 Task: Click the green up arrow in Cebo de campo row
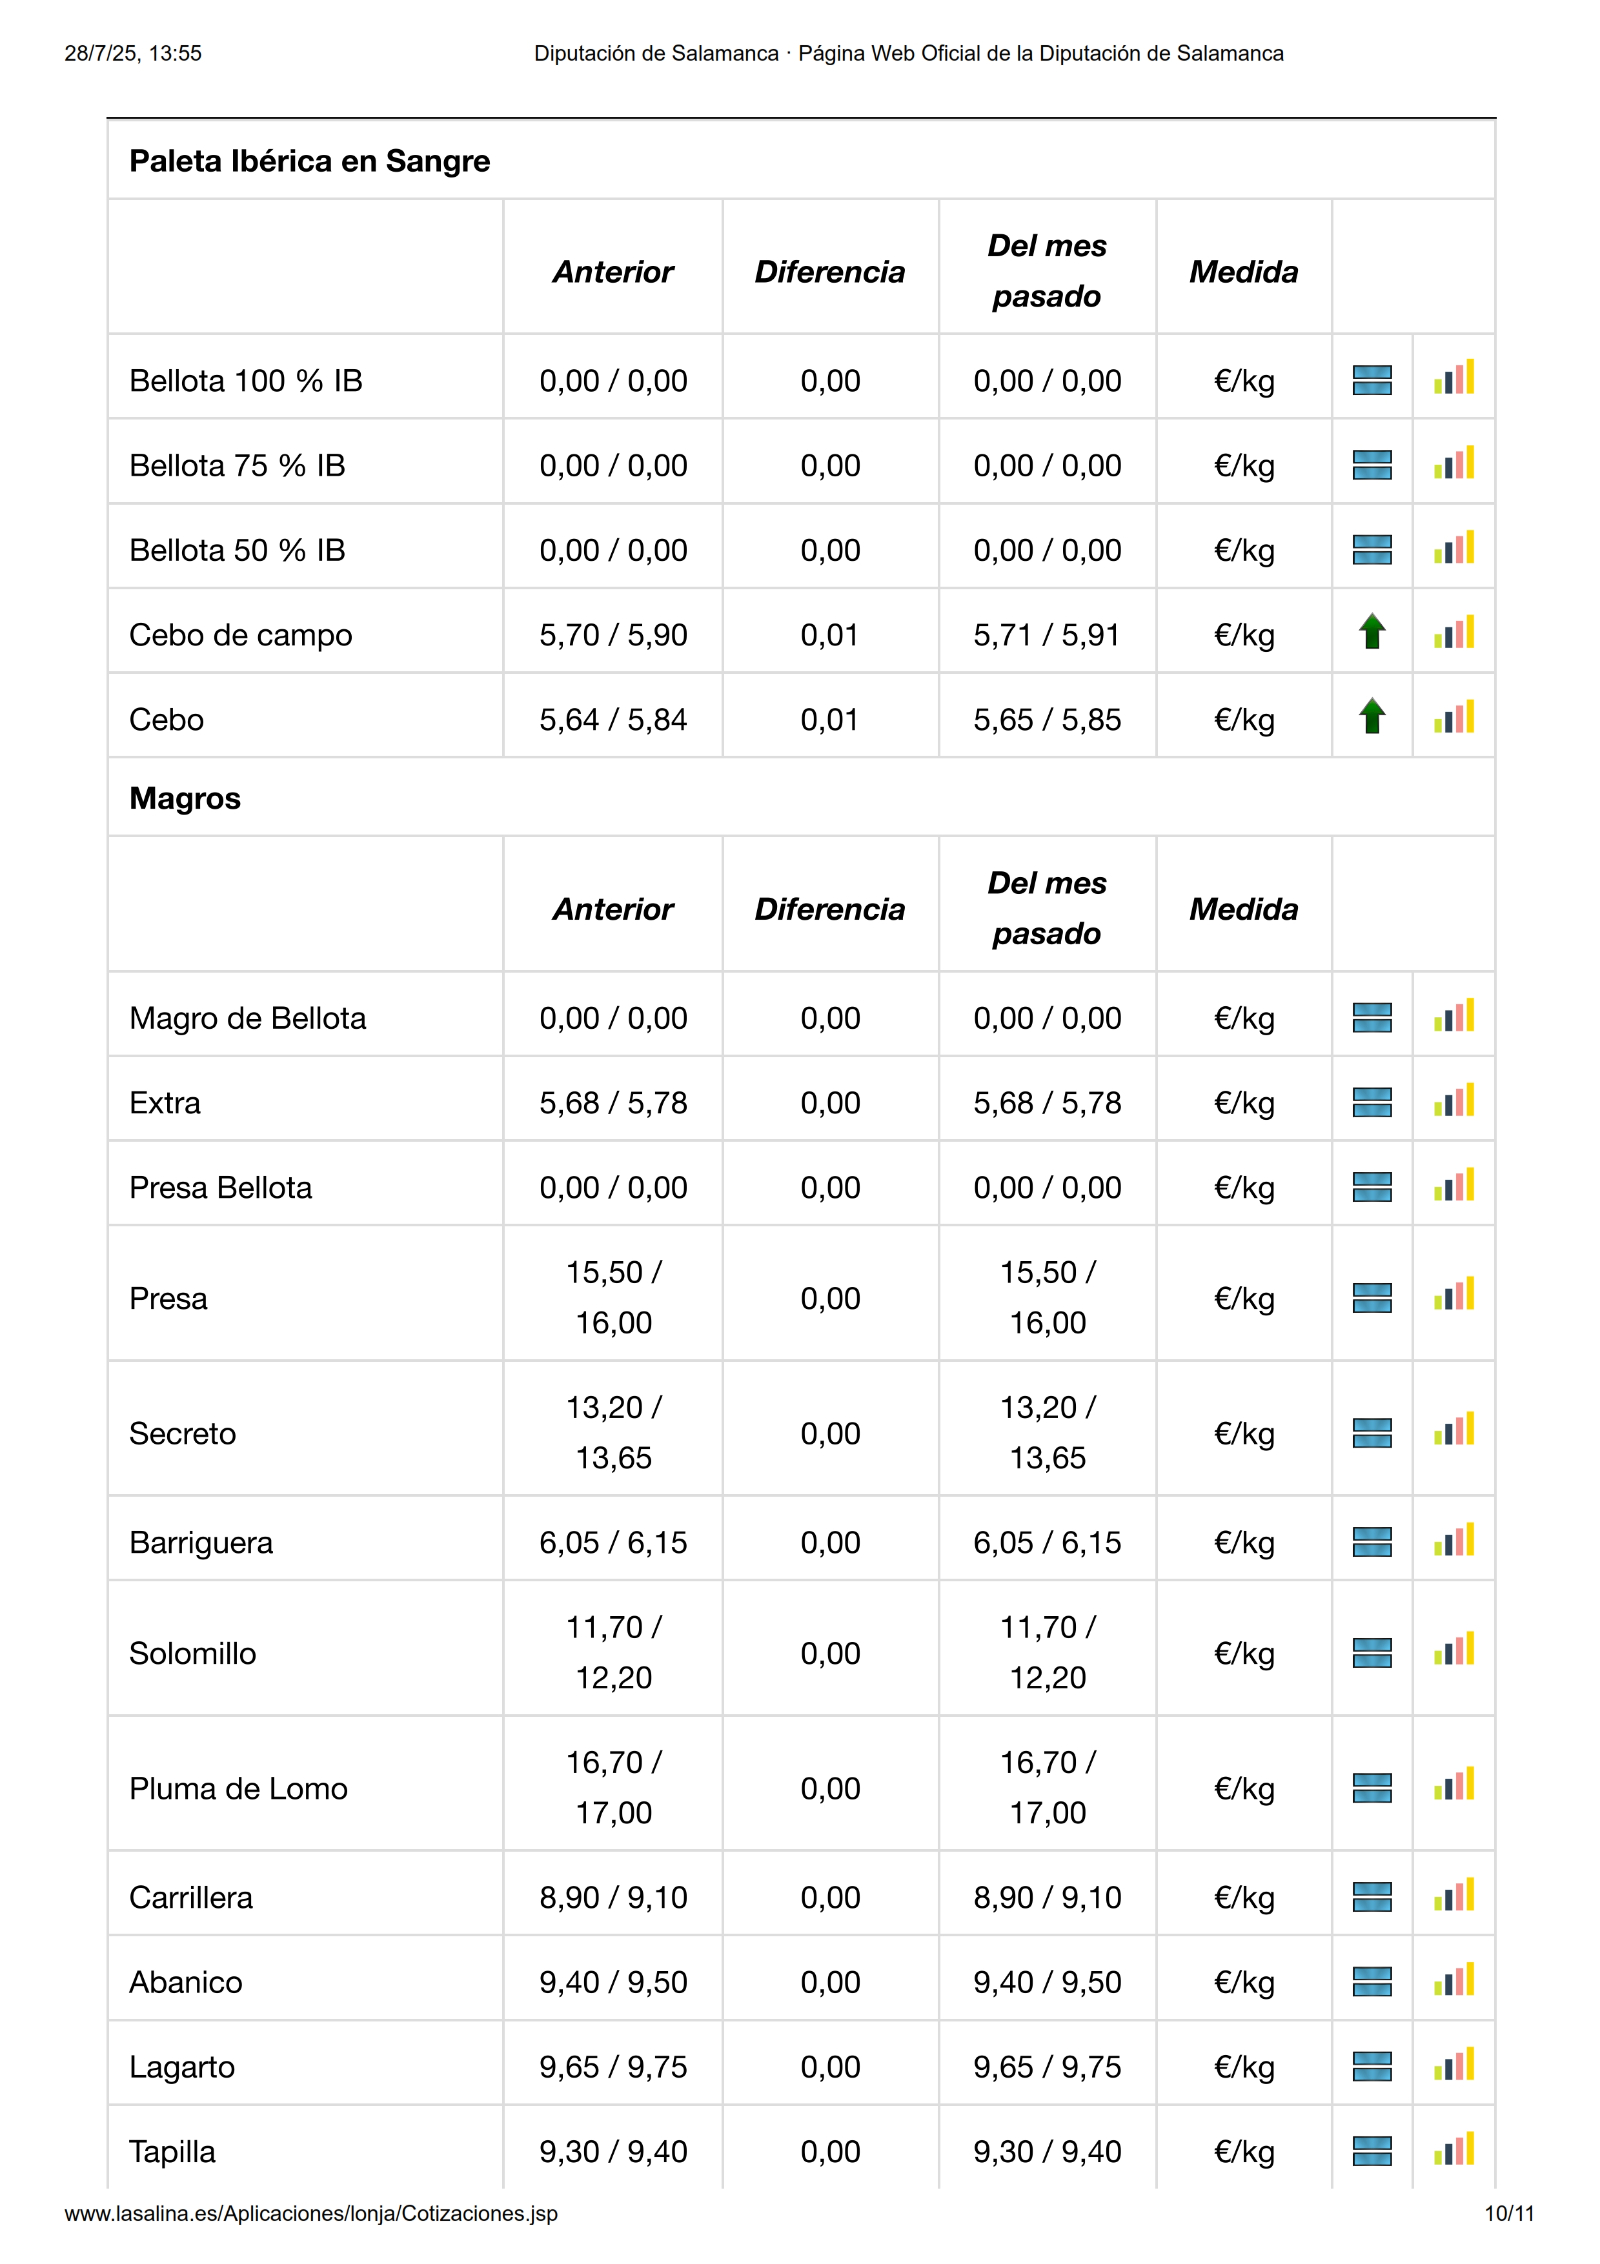pos(1372,632)
